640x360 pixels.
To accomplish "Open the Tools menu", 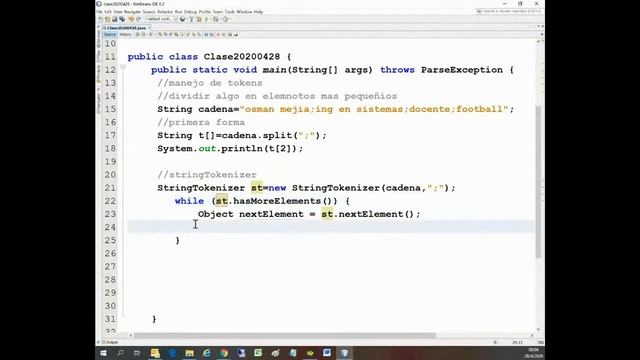I will [230, 12].
